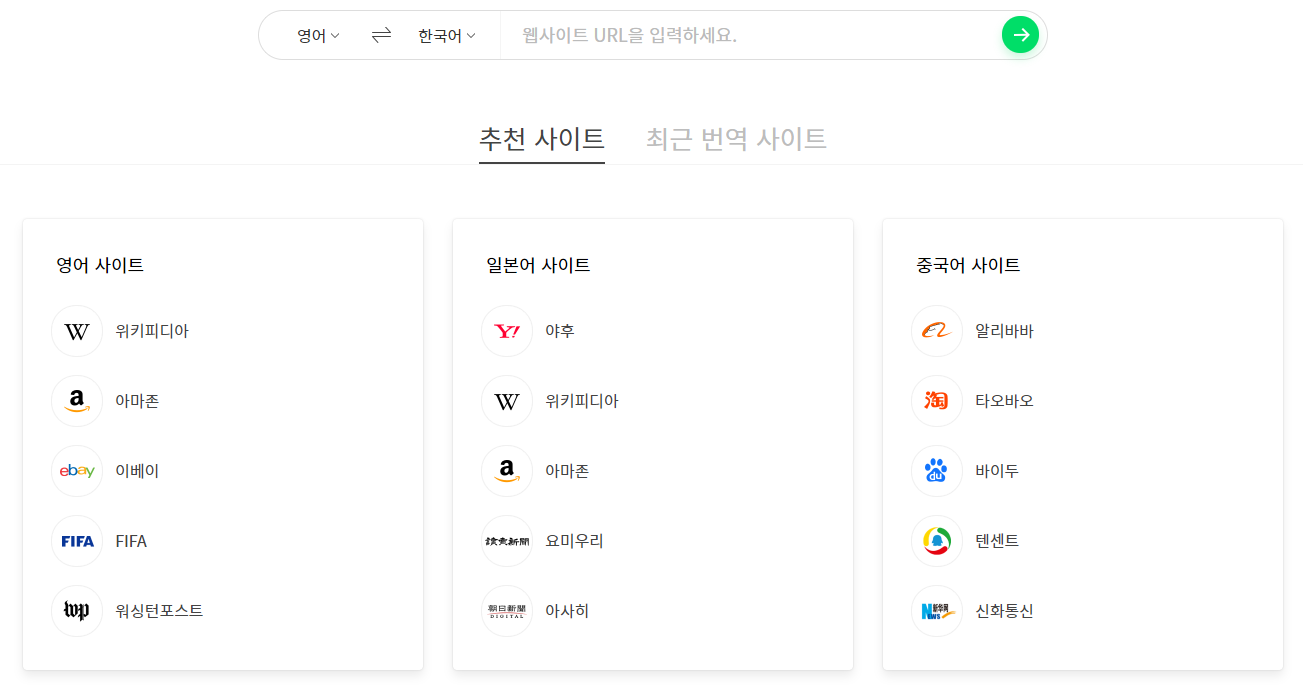Open 위키피디아 link in 일본어 사이트
The image size is (1303, 686).
coord(582,401)
